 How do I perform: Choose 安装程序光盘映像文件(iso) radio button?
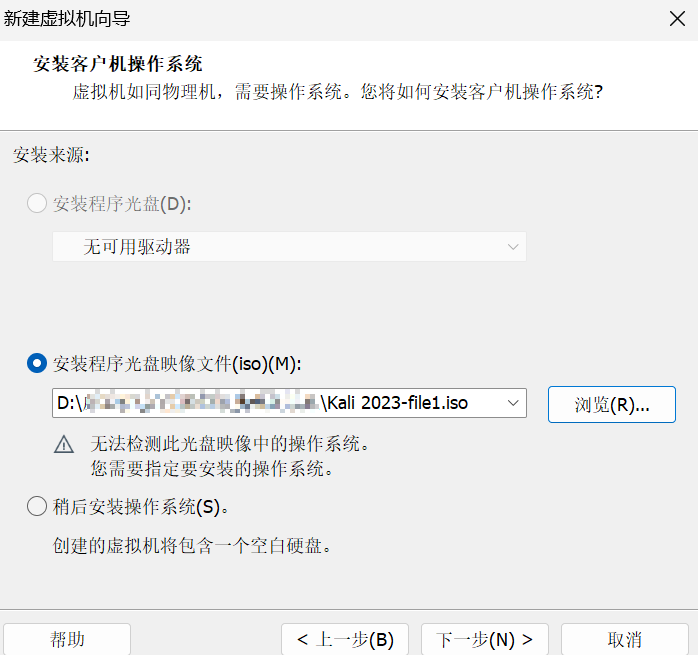[37, 364]
